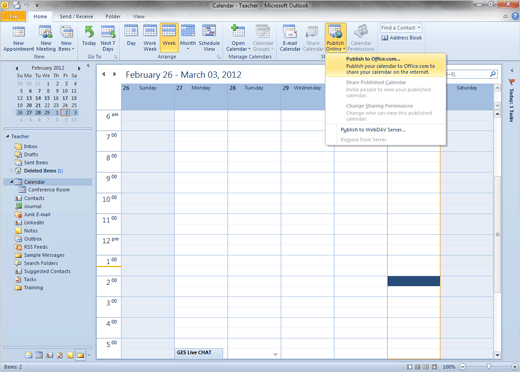Open the Tasks folder

pos(30,279)
